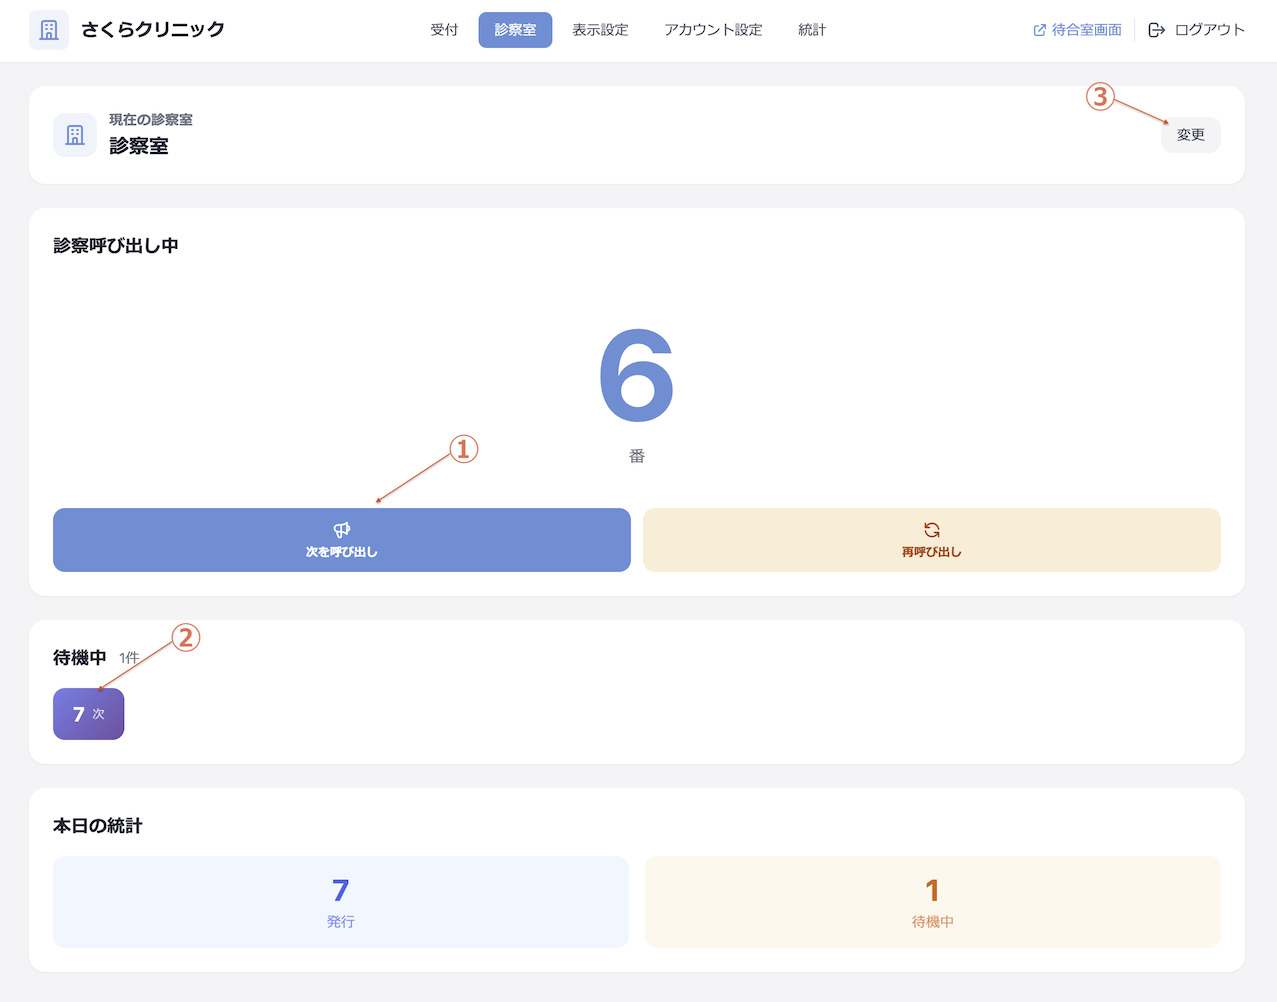Open the 統計 tab
The width and height of the screenshot is (1277, 1002).
click(811, 29)
